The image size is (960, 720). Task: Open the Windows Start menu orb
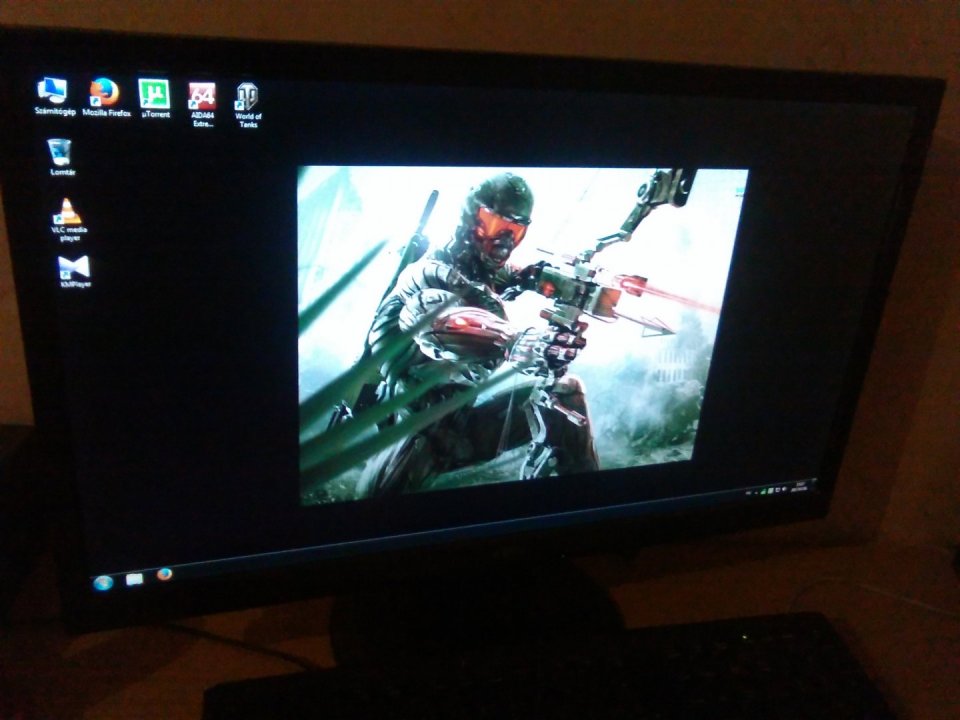coord(103,582)
